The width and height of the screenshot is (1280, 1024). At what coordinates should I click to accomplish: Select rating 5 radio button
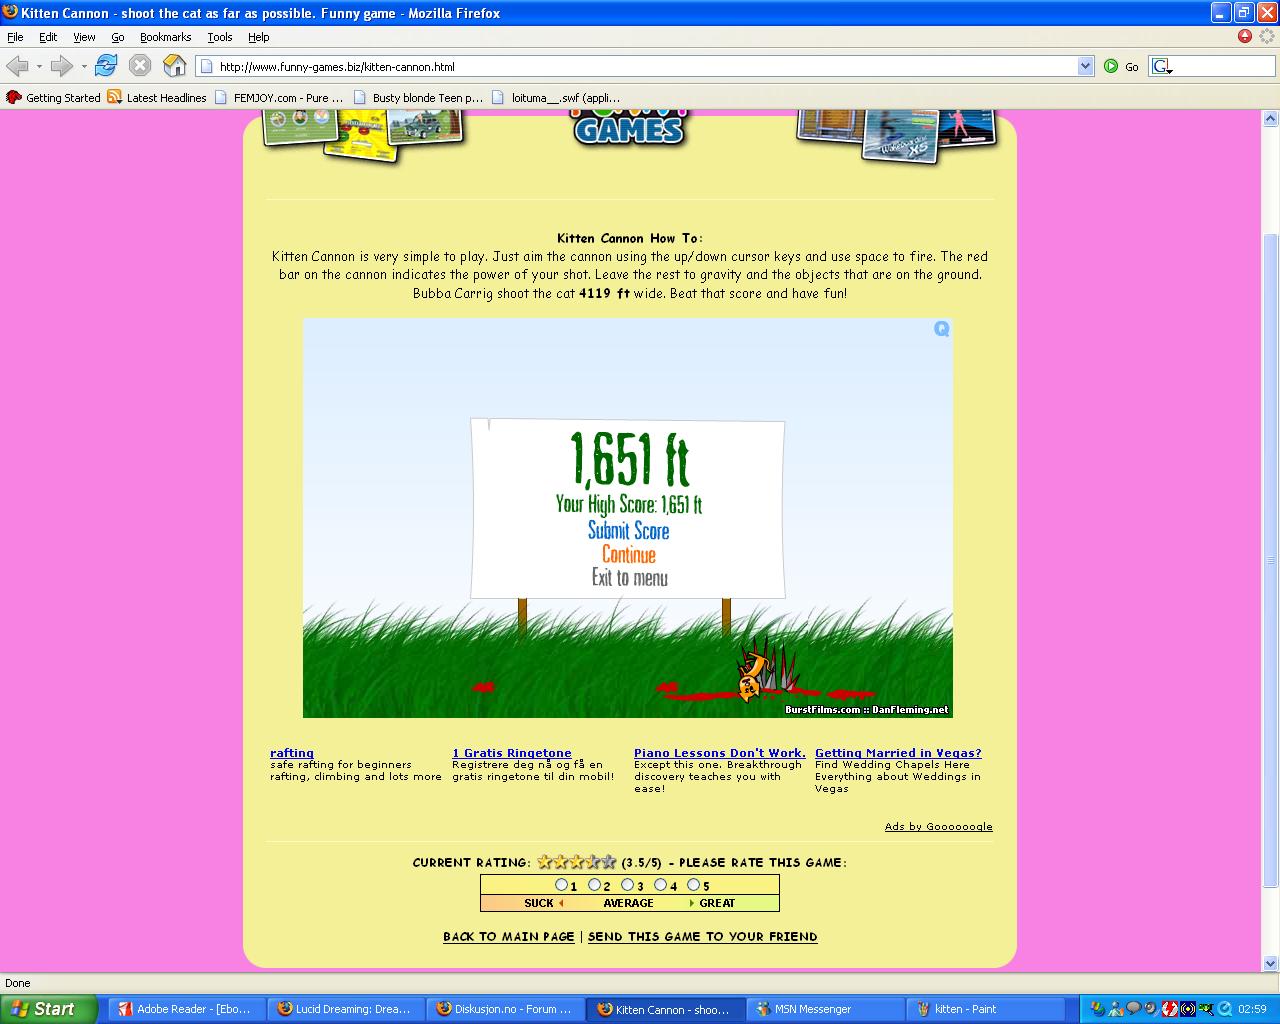693,885
